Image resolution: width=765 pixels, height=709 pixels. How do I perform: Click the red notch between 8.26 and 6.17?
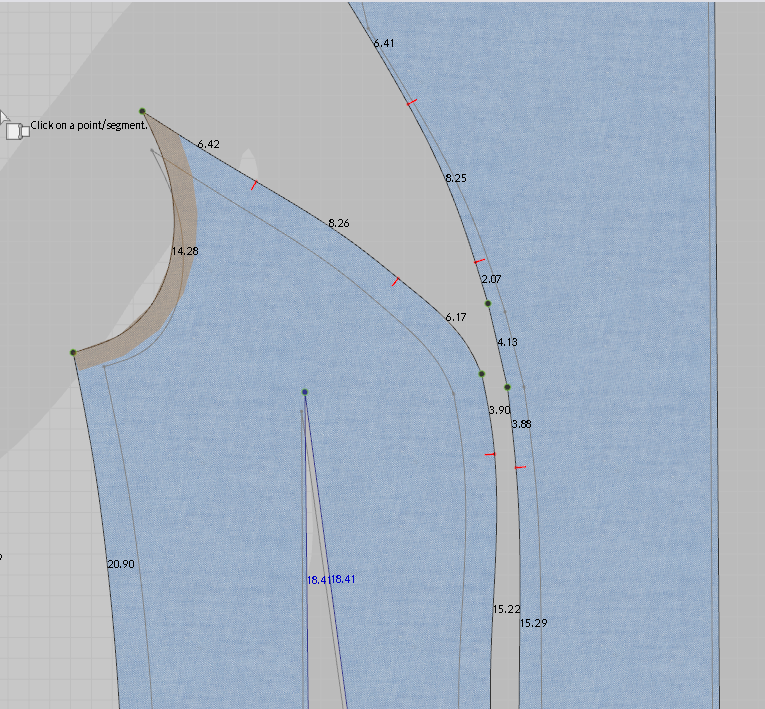click(x=396, y=282)
